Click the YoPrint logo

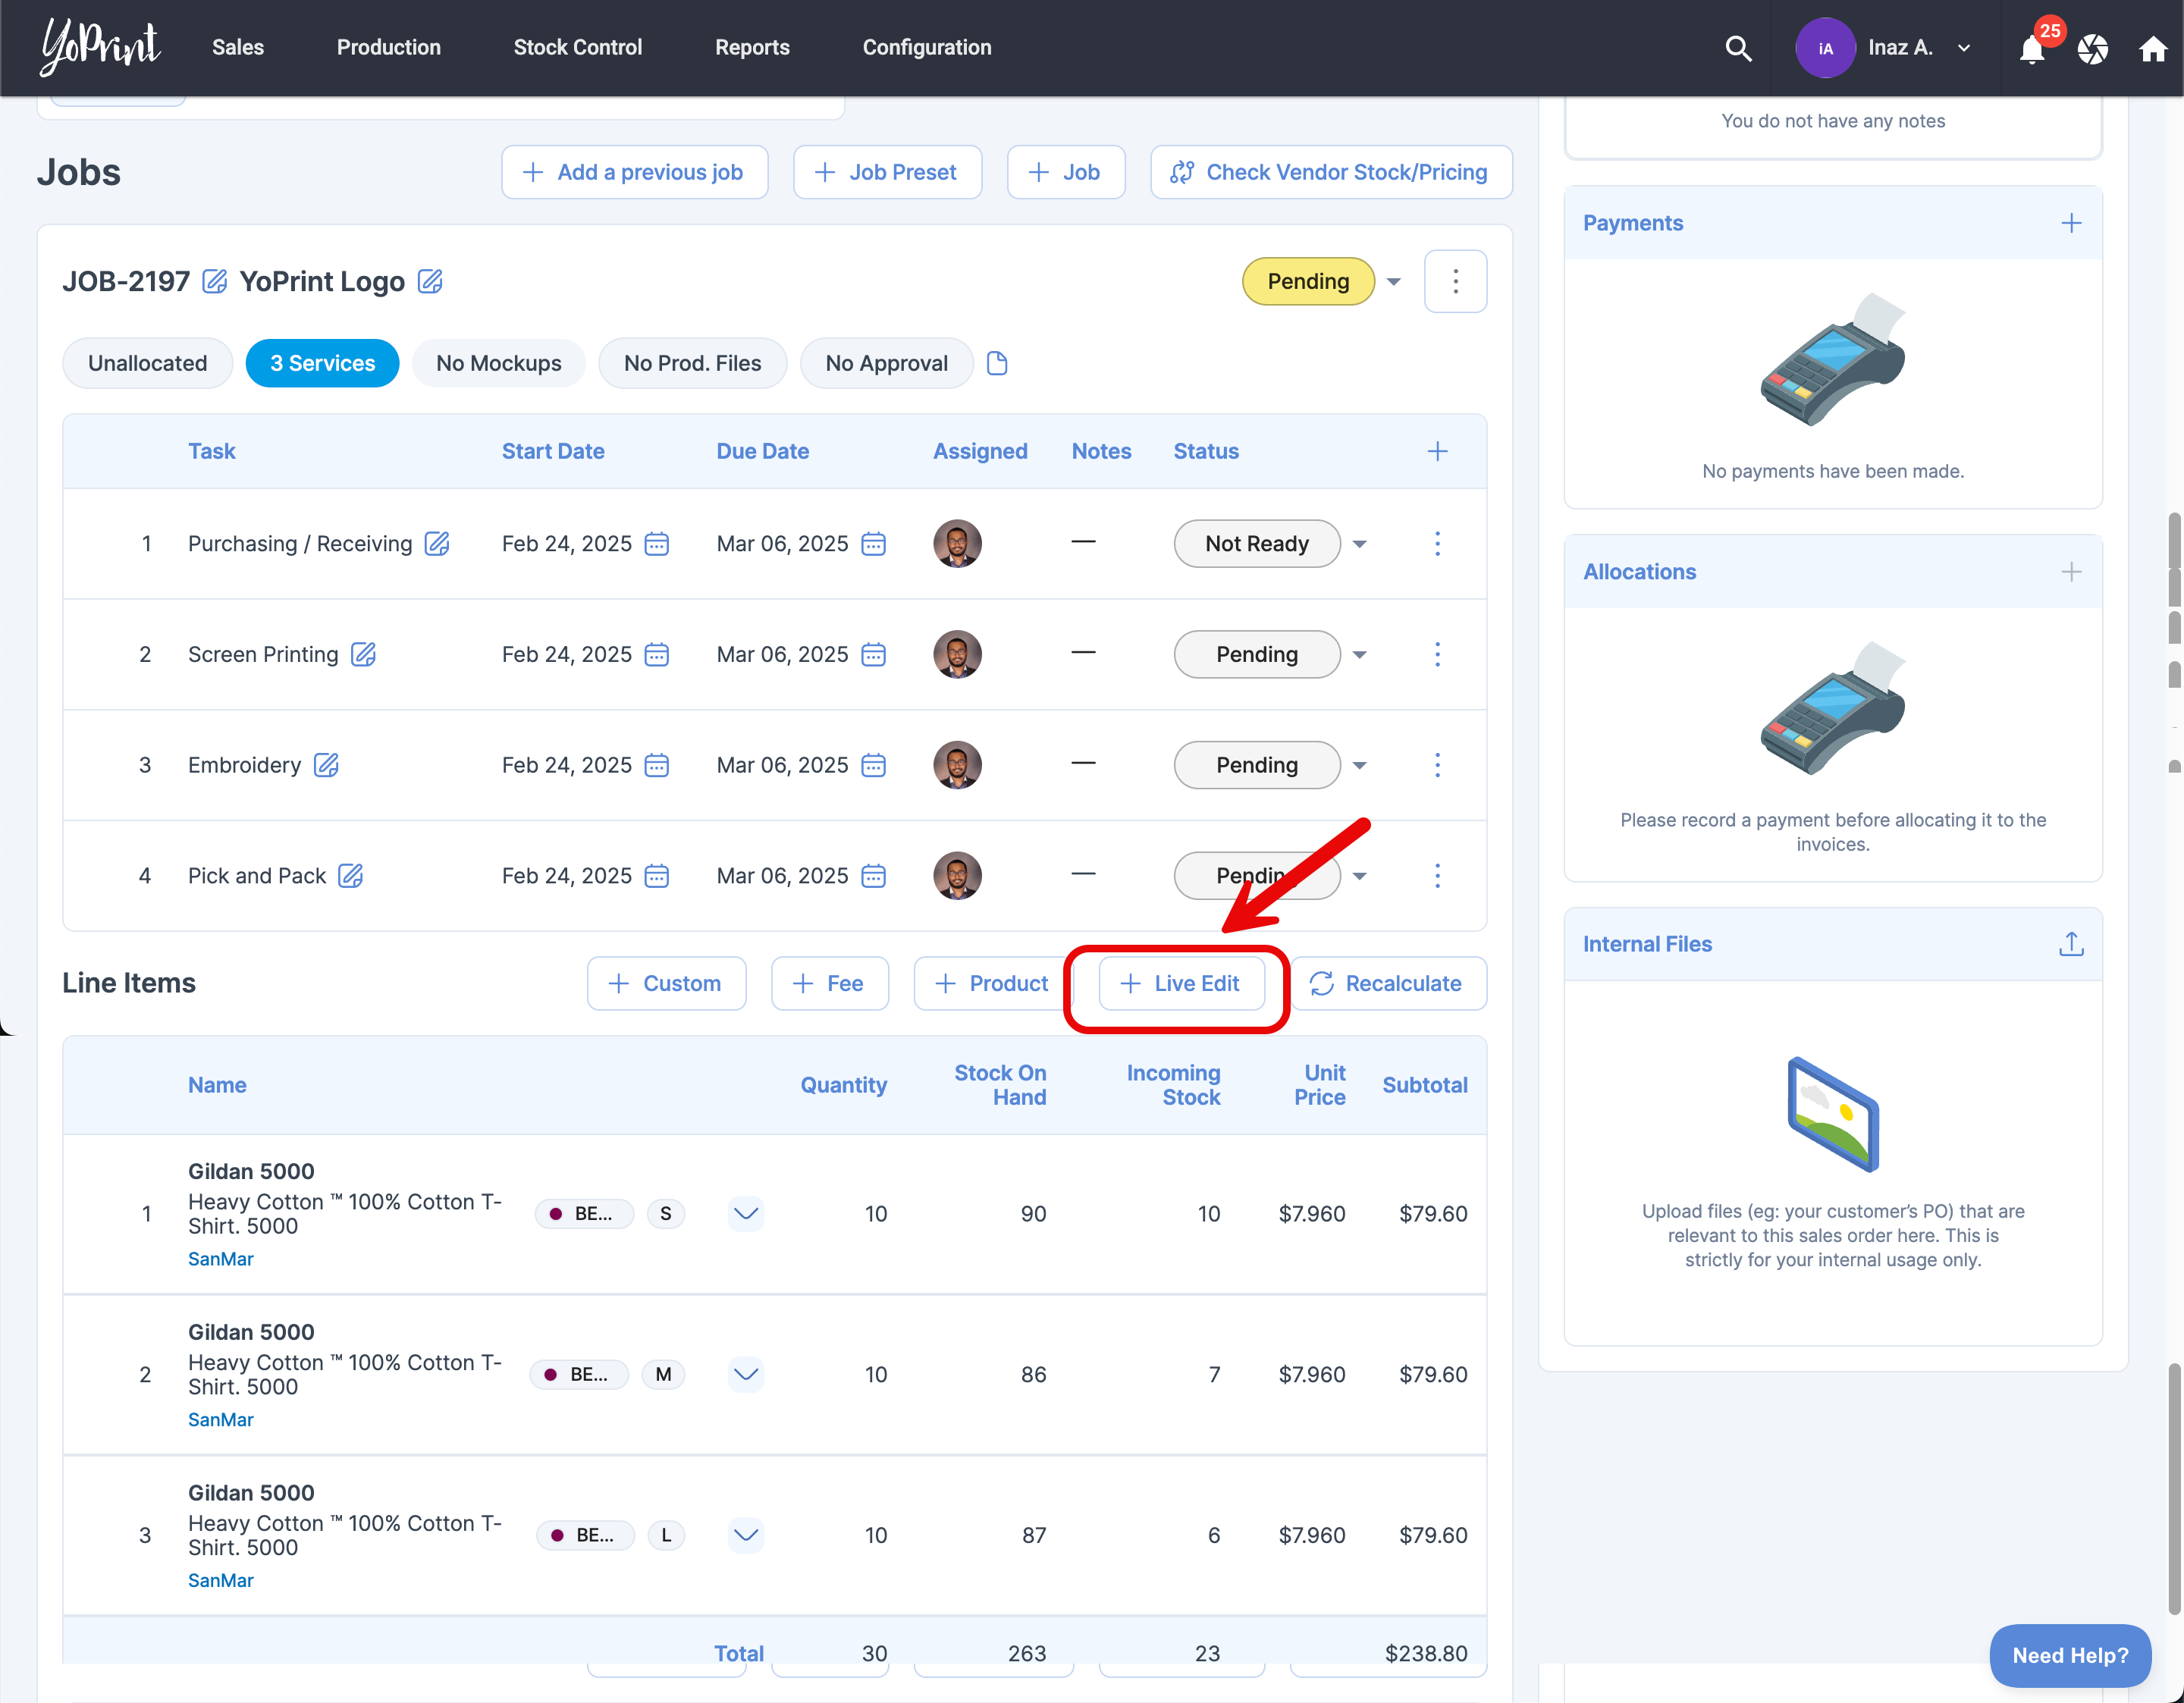[100, 46]
